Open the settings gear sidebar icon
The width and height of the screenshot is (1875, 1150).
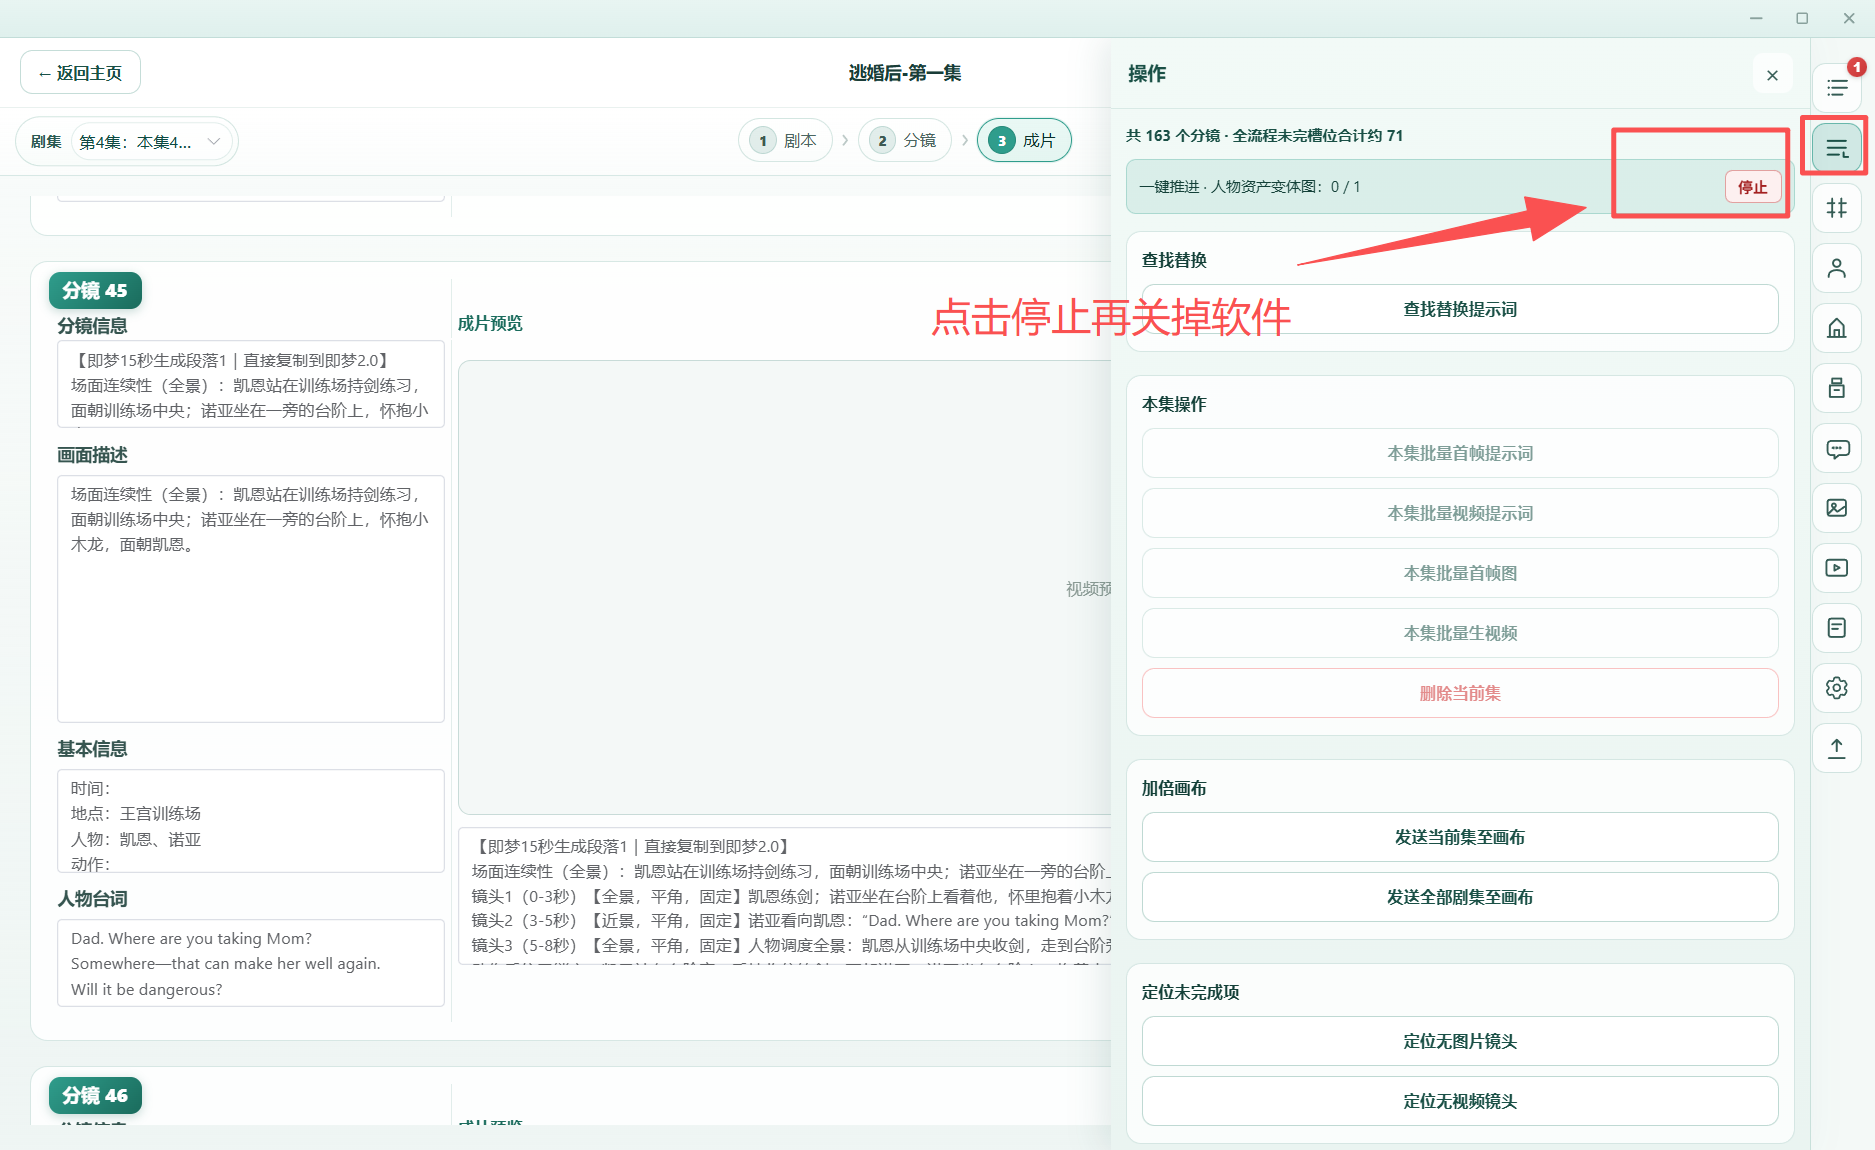[x=1837, y=688]
